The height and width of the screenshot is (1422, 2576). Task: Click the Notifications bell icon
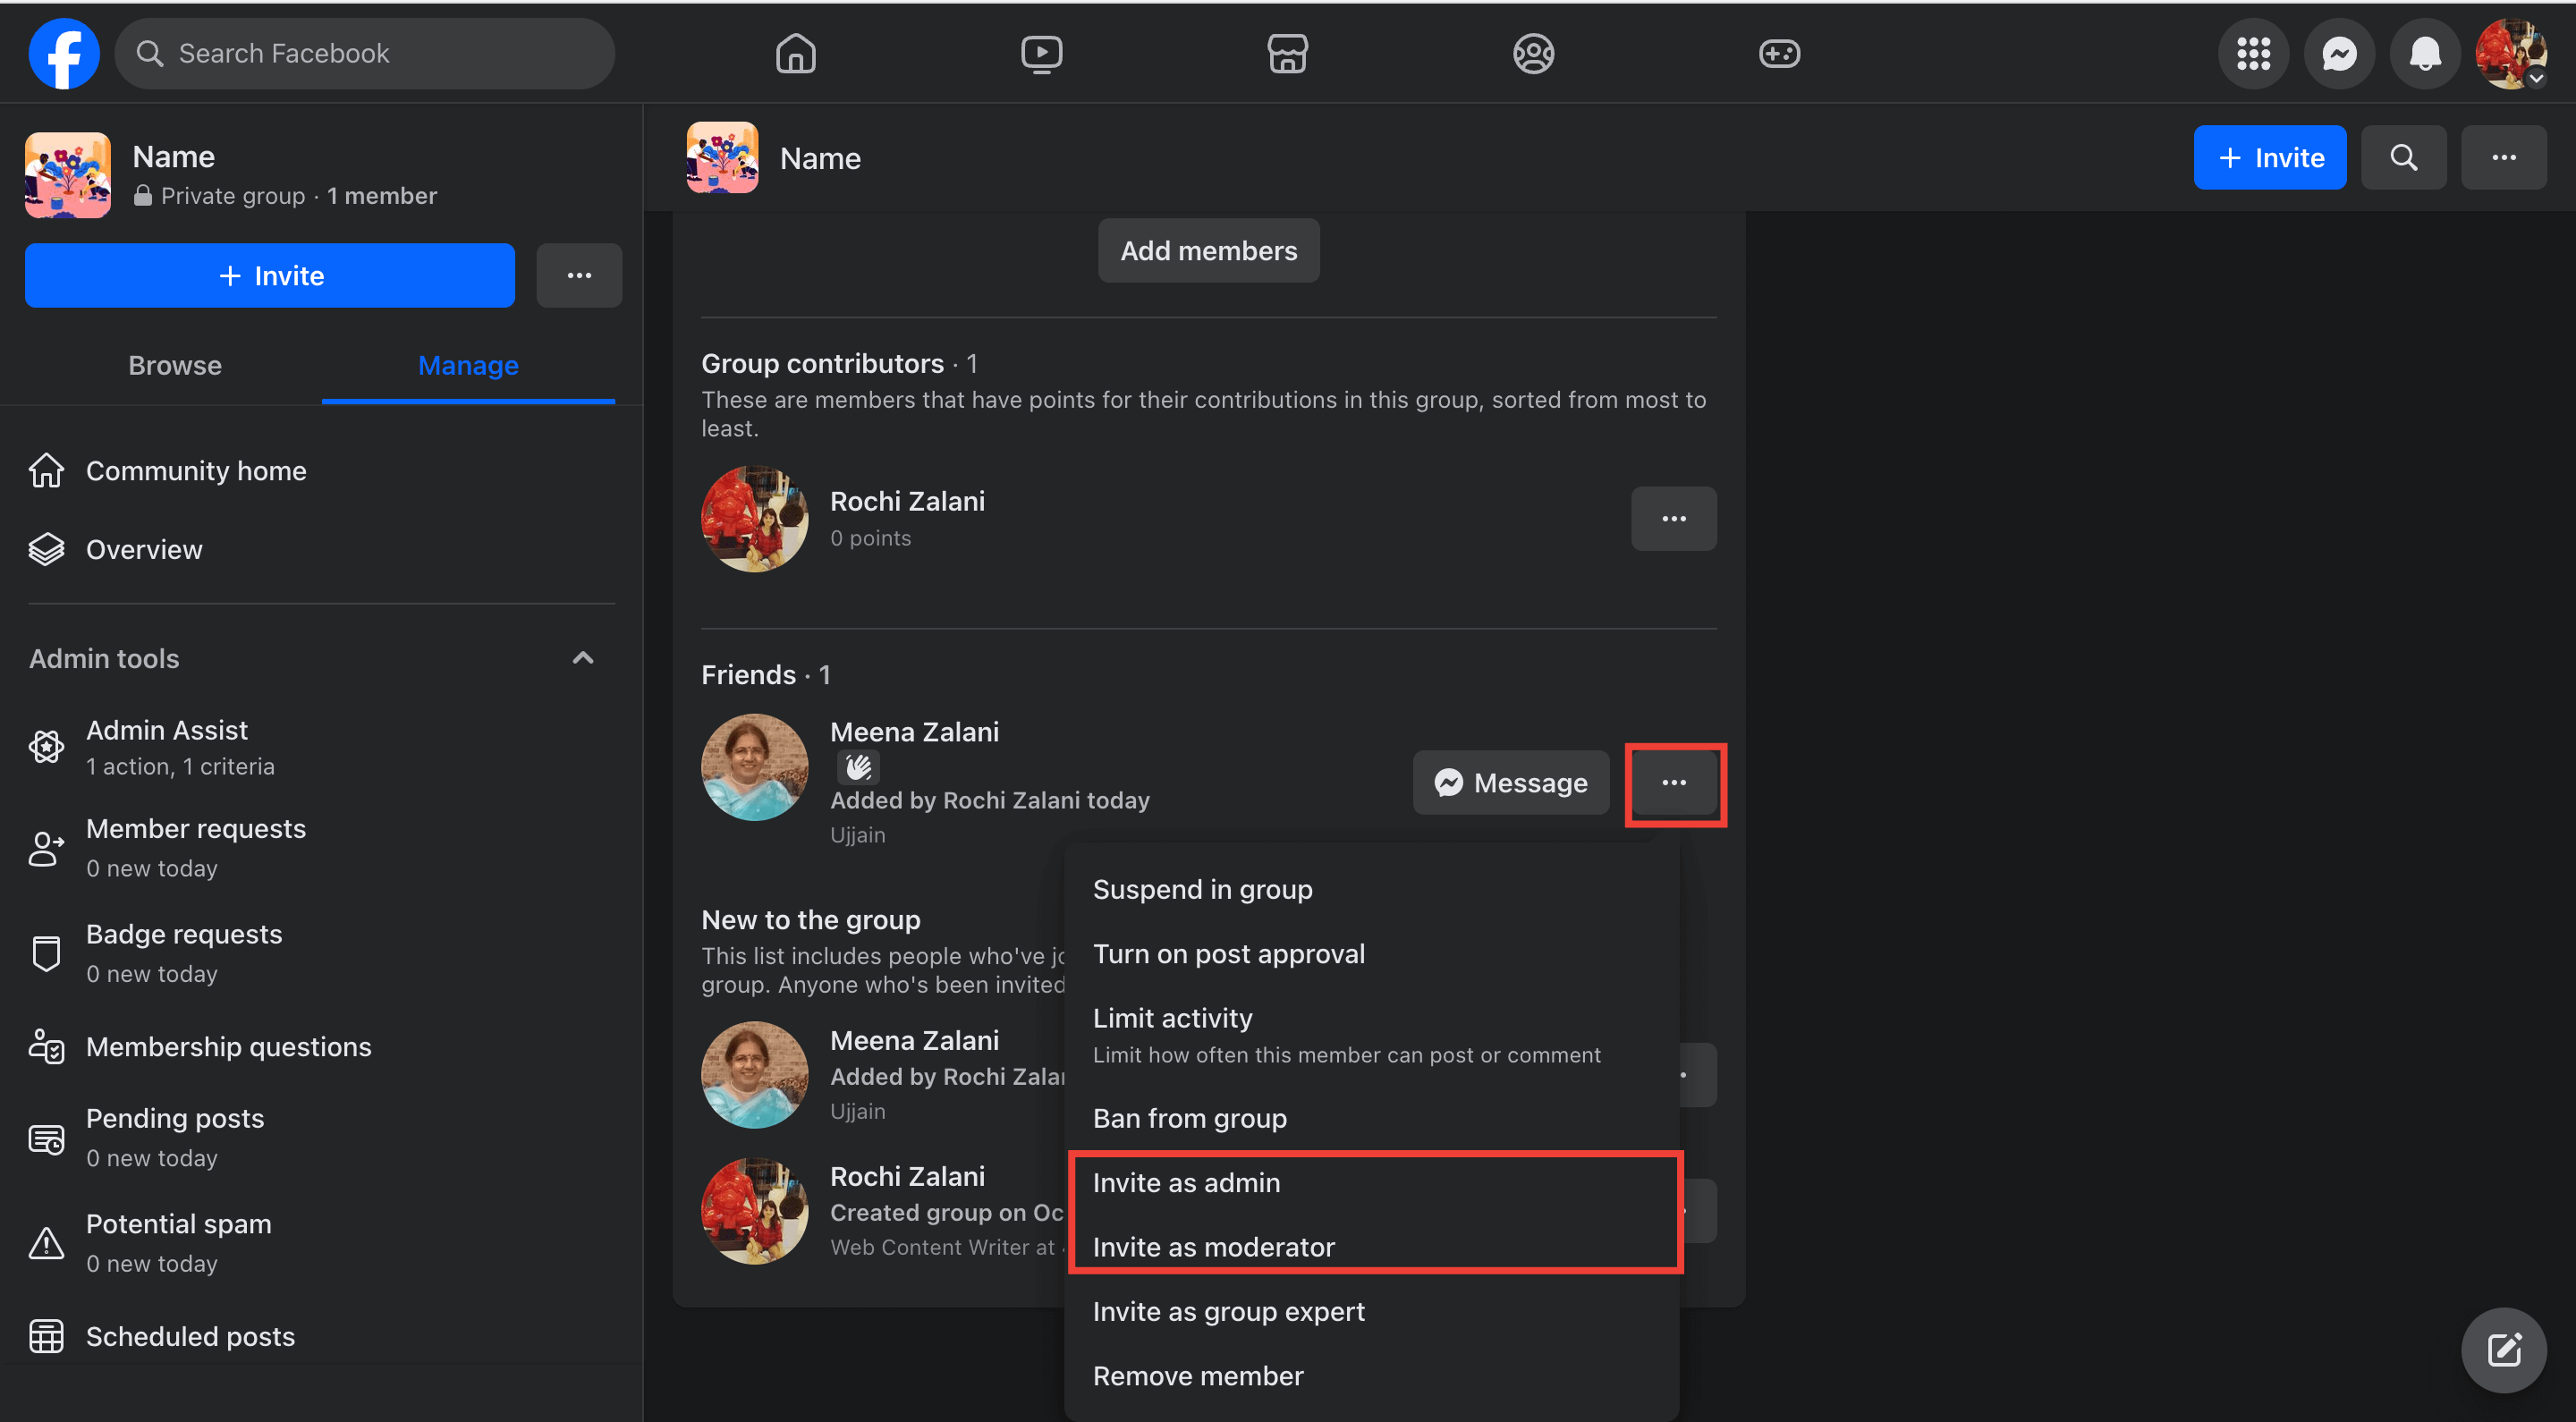(2424, 53)
